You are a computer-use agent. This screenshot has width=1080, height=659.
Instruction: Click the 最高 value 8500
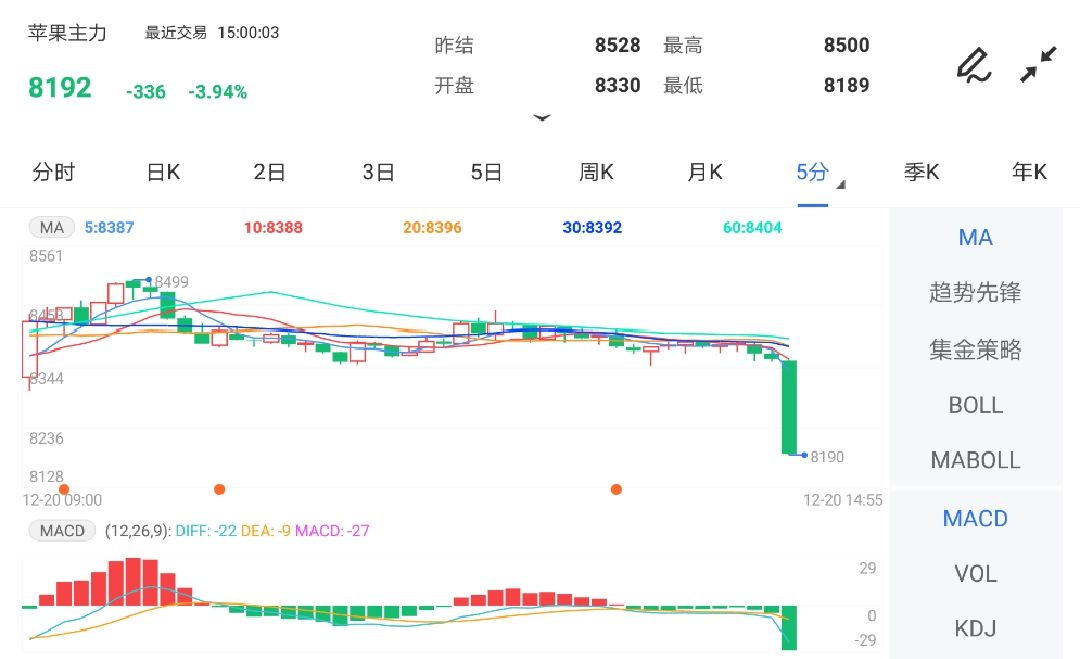[847, 45]
